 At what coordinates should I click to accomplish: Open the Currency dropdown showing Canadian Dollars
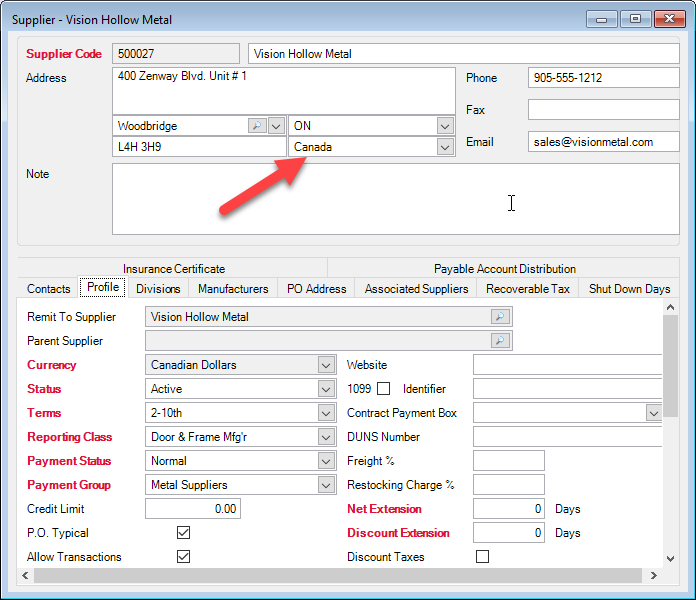[x=326, y=365]
